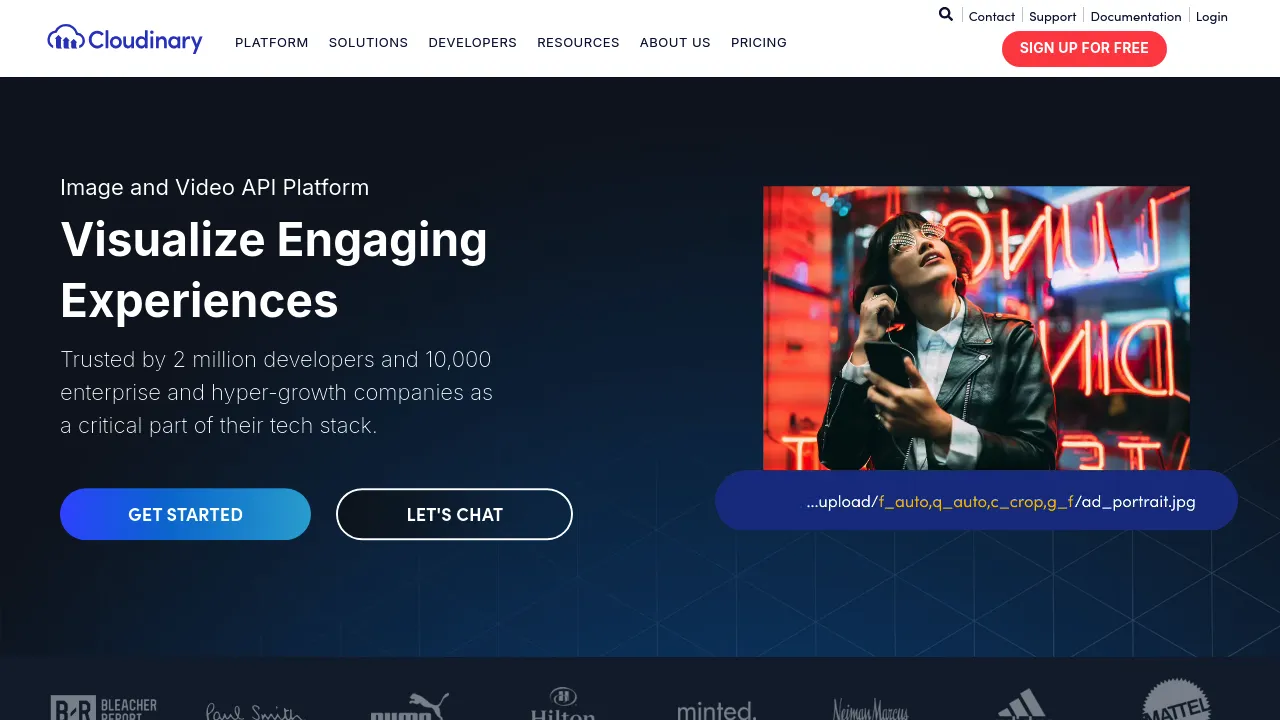Click the Hilton logo
This screenshot has height=720, width=1280.
[563, 704]
